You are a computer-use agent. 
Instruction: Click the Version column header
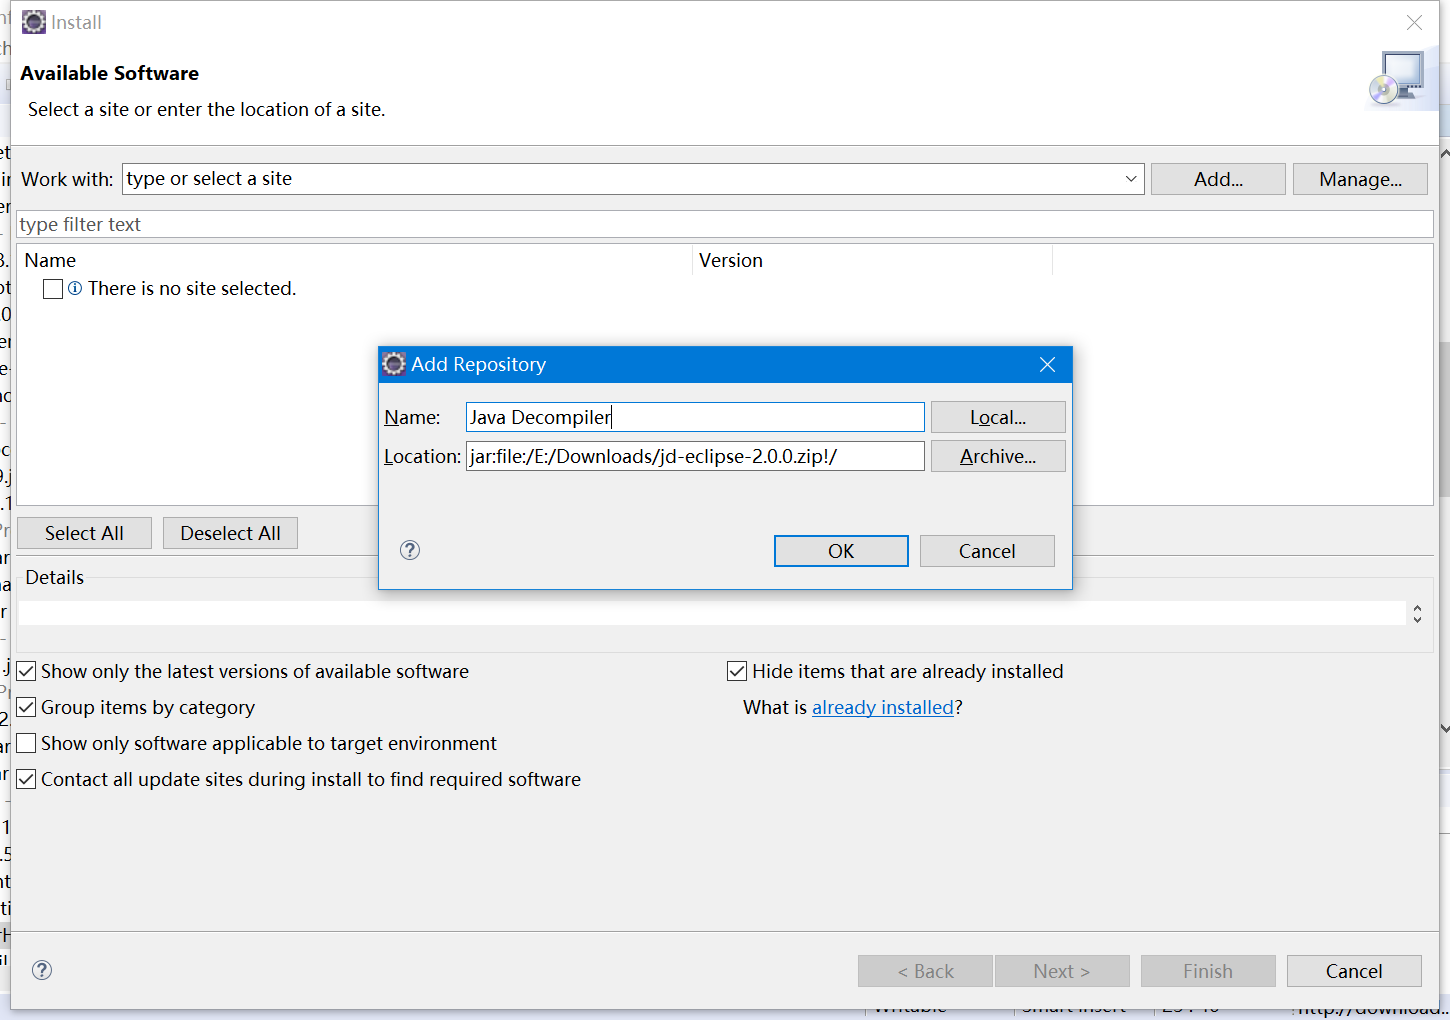[872, 260]
